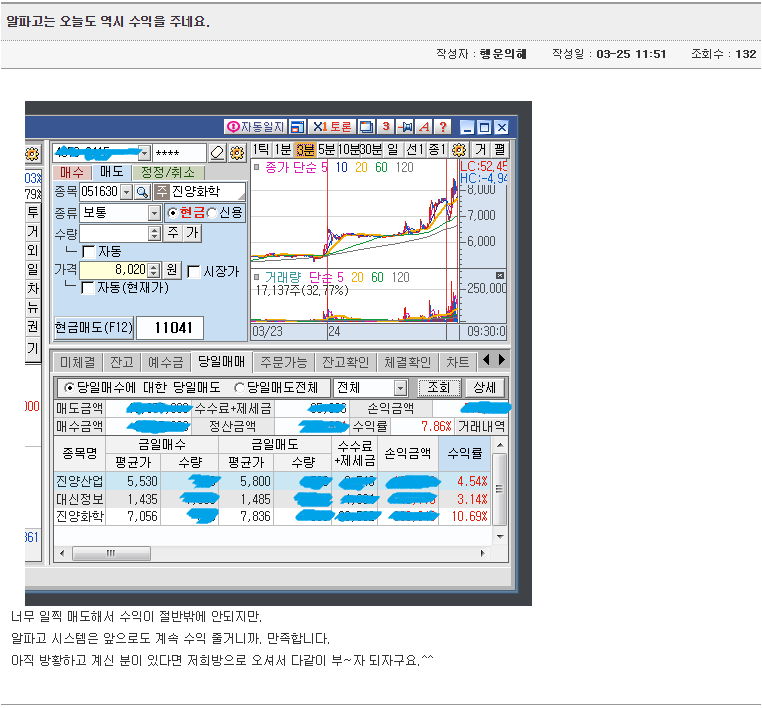
Task: Select the 1틱 chart interval
Action: (261, 150)
